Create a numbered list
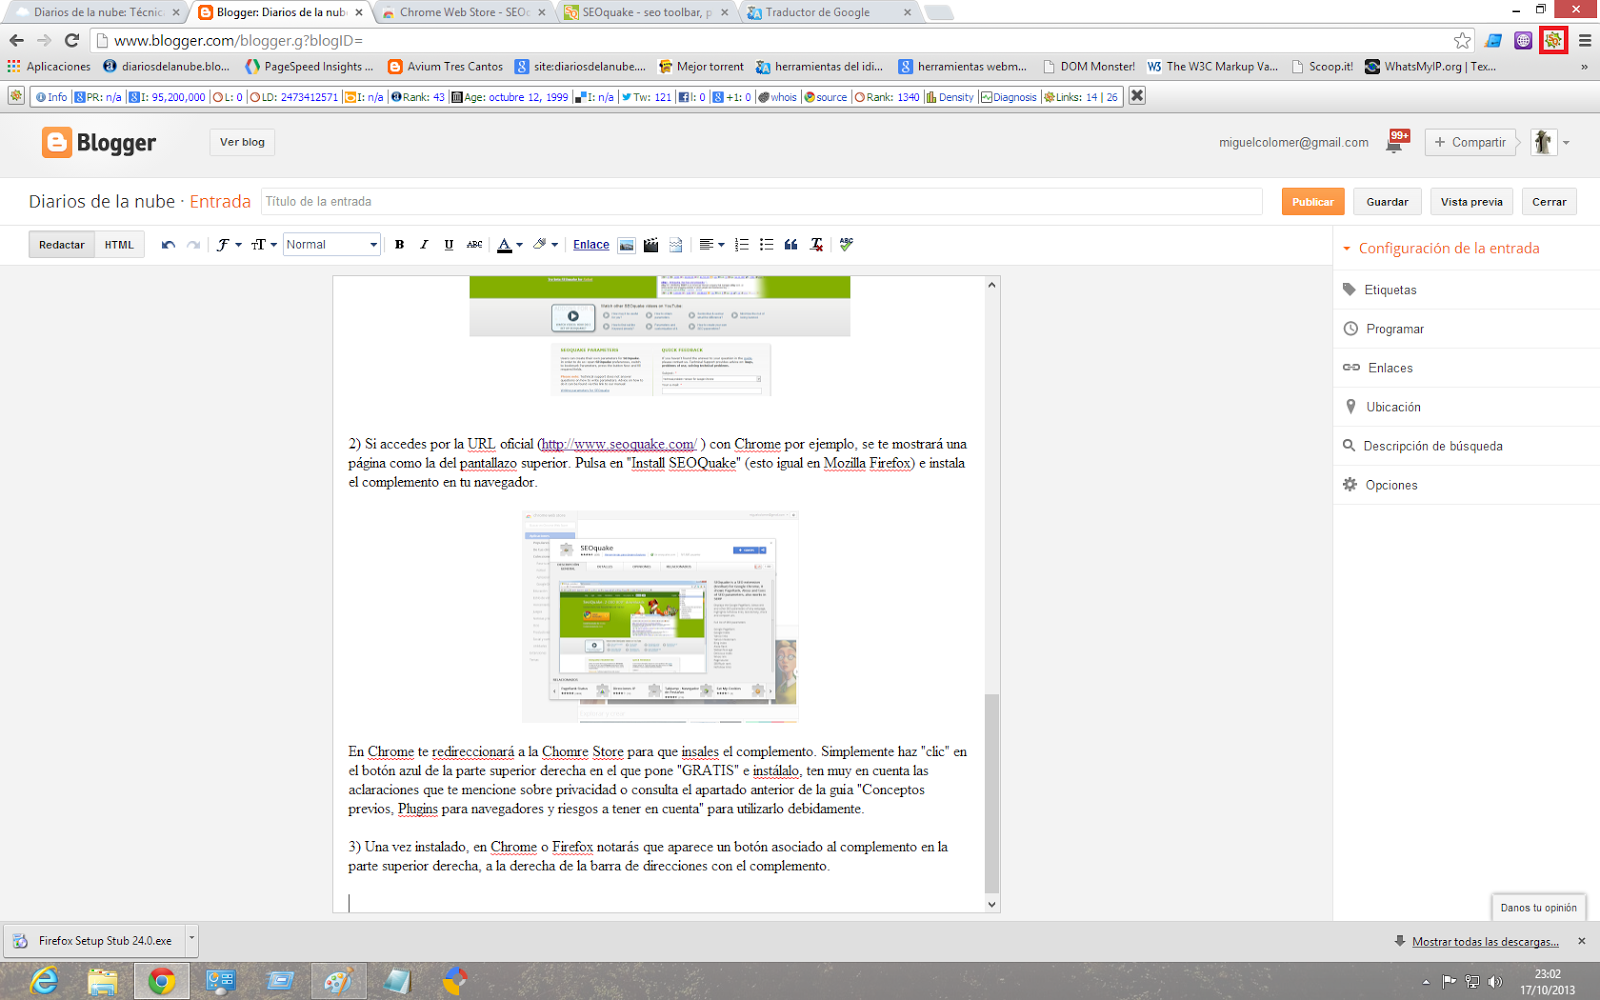Image resolution: width=1600 pixels, height=1000 pixels. coord(741,245)
